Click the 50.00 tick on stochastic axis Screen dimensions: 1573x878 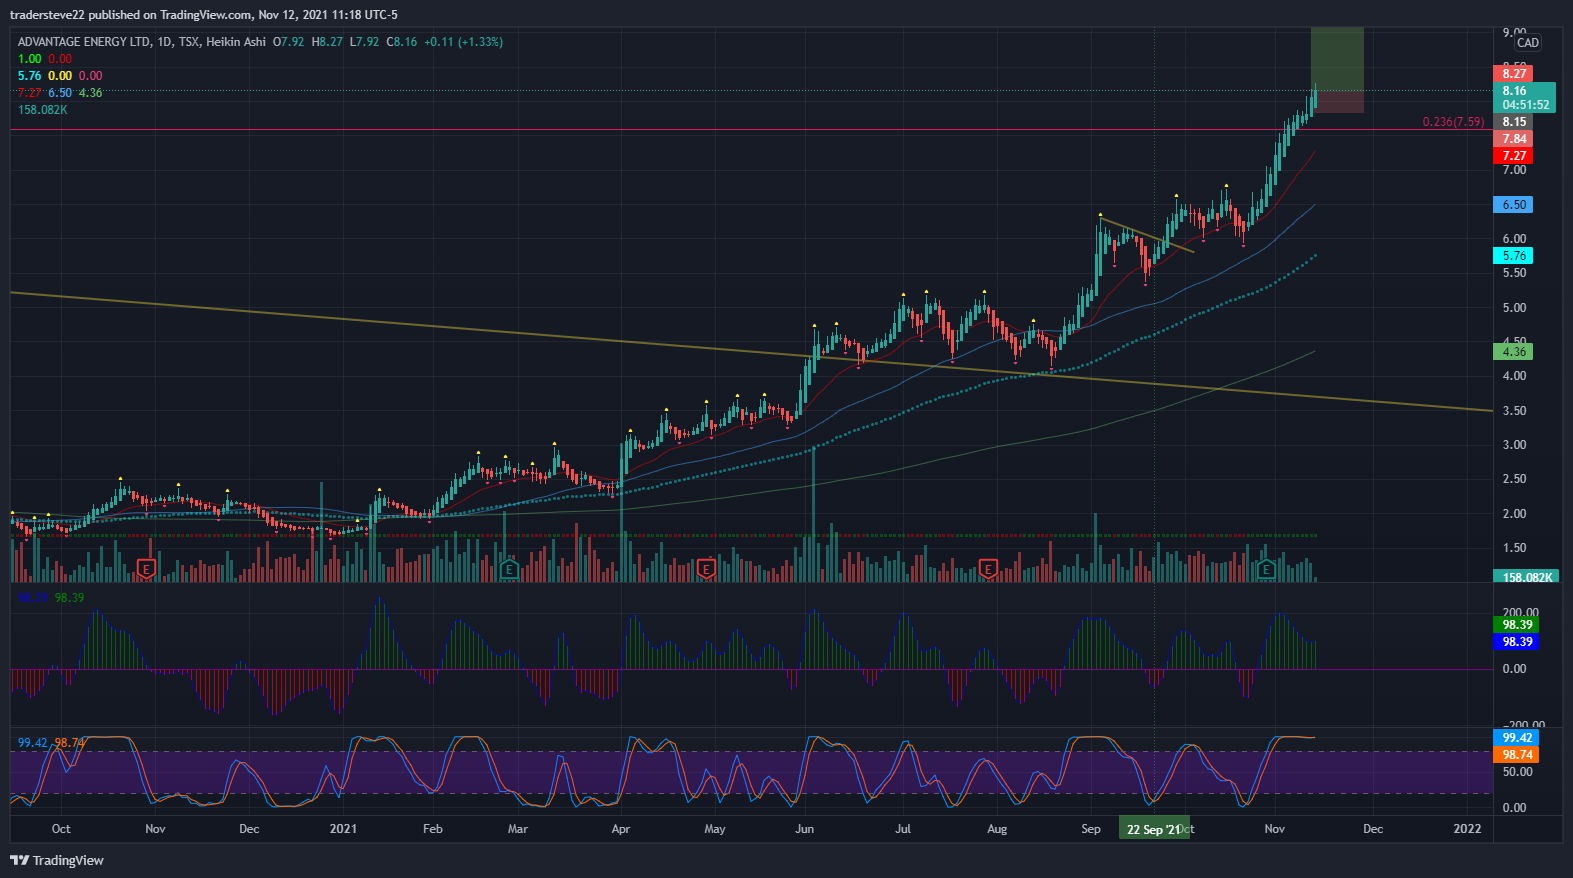point(1517,772)
